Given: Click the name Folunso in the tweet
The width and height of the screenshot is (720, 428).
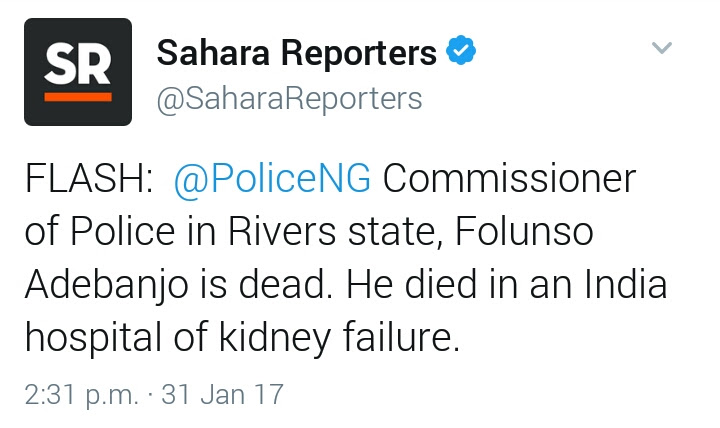Looking at the screenshot, I should (524, 231).
